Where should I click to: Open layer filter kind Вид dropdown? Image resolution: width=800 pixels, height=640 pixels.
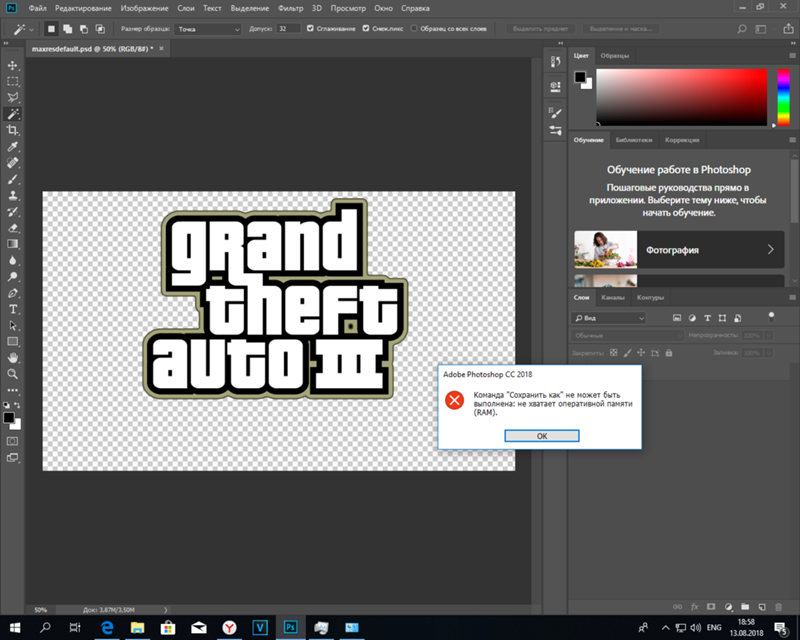608,318
